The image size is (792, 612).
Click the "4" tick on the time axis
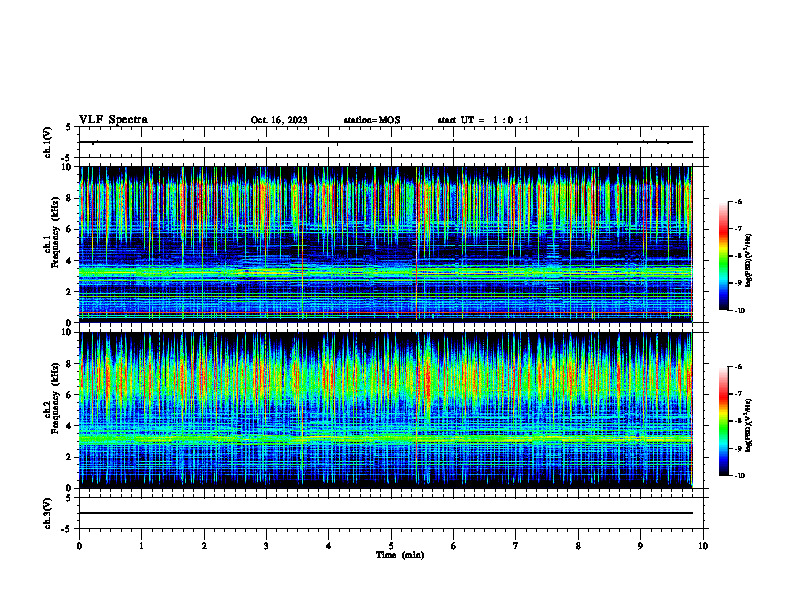pos(329,546)
